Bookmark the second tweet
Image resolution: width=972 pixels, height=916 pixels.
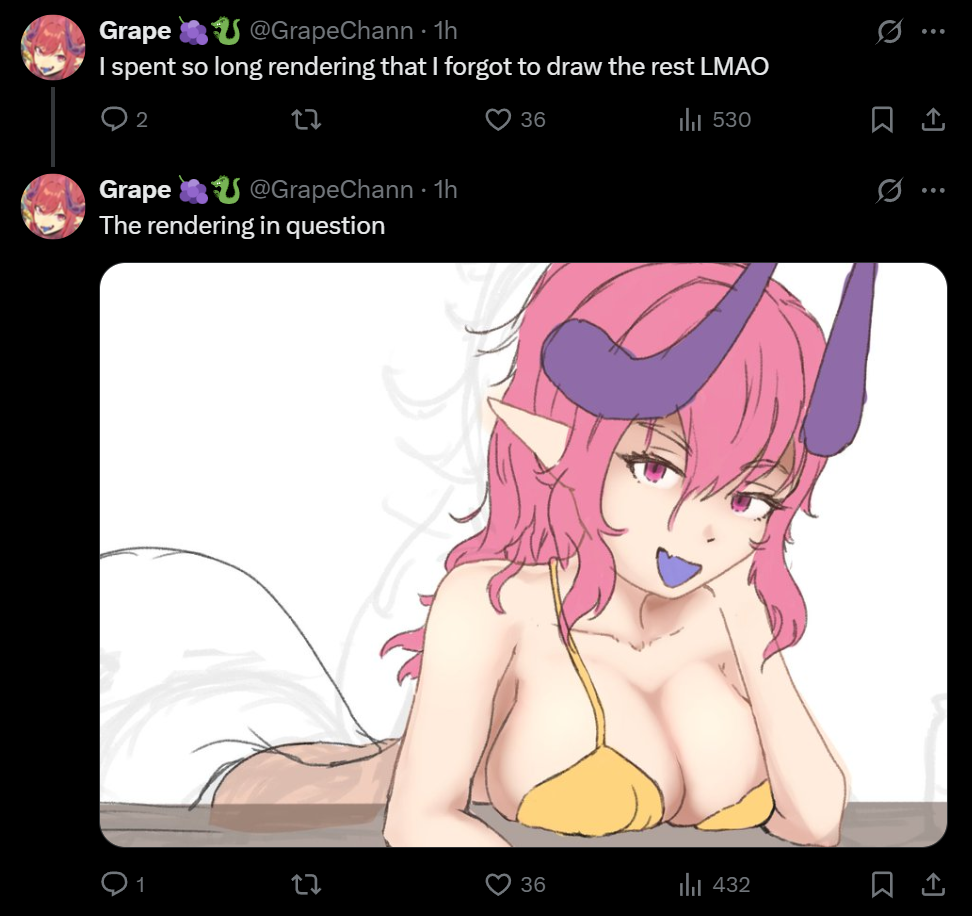pos(882,884)
